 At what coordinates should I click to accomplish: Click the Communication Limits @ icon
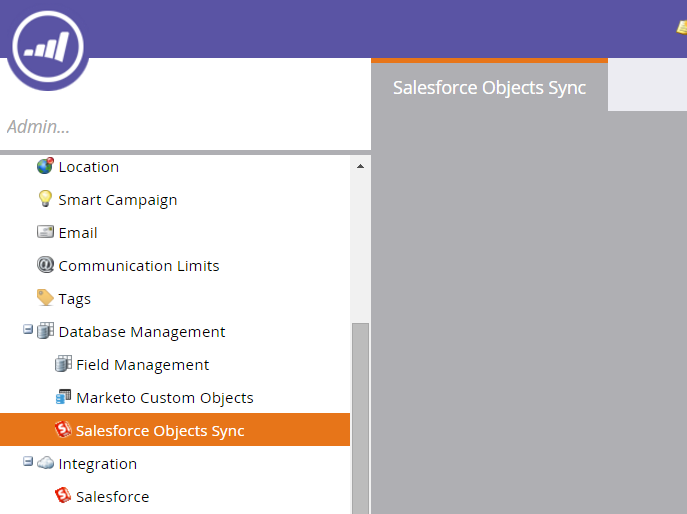pos(45,265)
